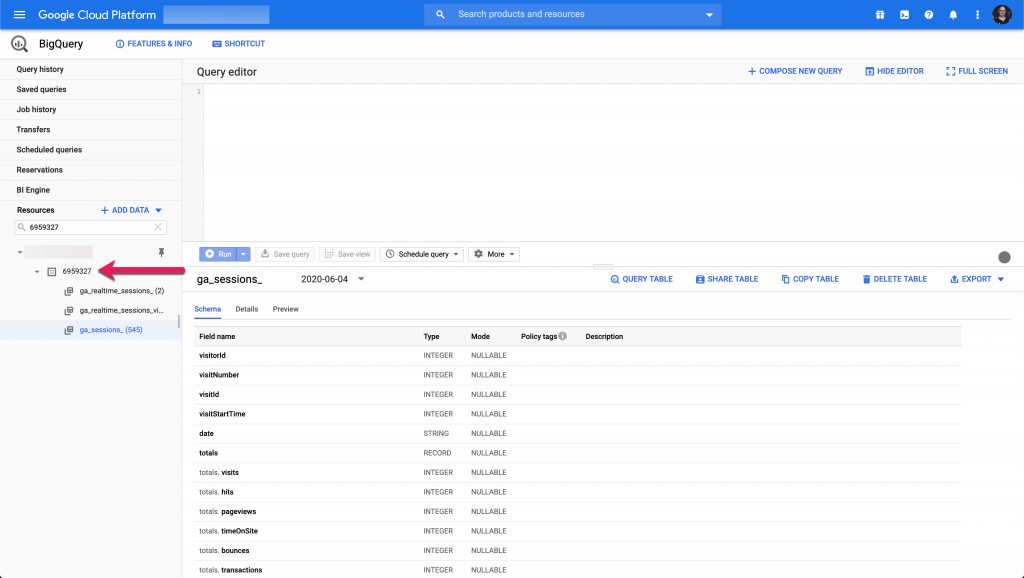Open Scheduled queries in sidebar
The width and height of the screenshot is (1024, 578).
(x=49, y=150)
